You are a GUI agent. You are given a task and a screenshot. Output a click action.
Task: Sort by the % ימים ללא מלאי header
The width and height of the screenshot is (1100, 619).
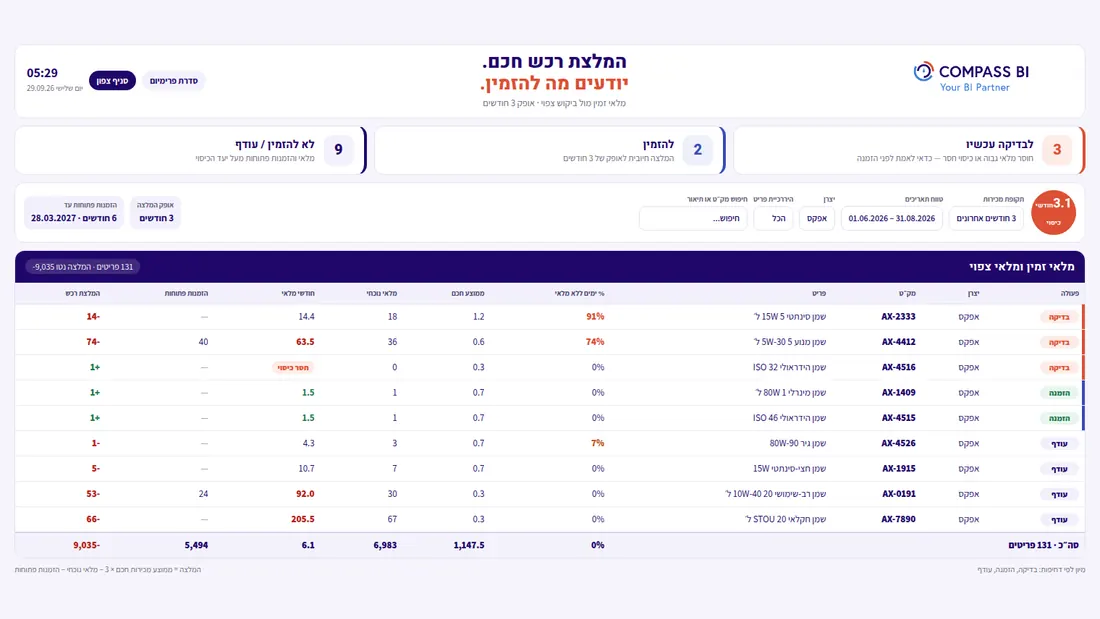(x=579, y=293)
